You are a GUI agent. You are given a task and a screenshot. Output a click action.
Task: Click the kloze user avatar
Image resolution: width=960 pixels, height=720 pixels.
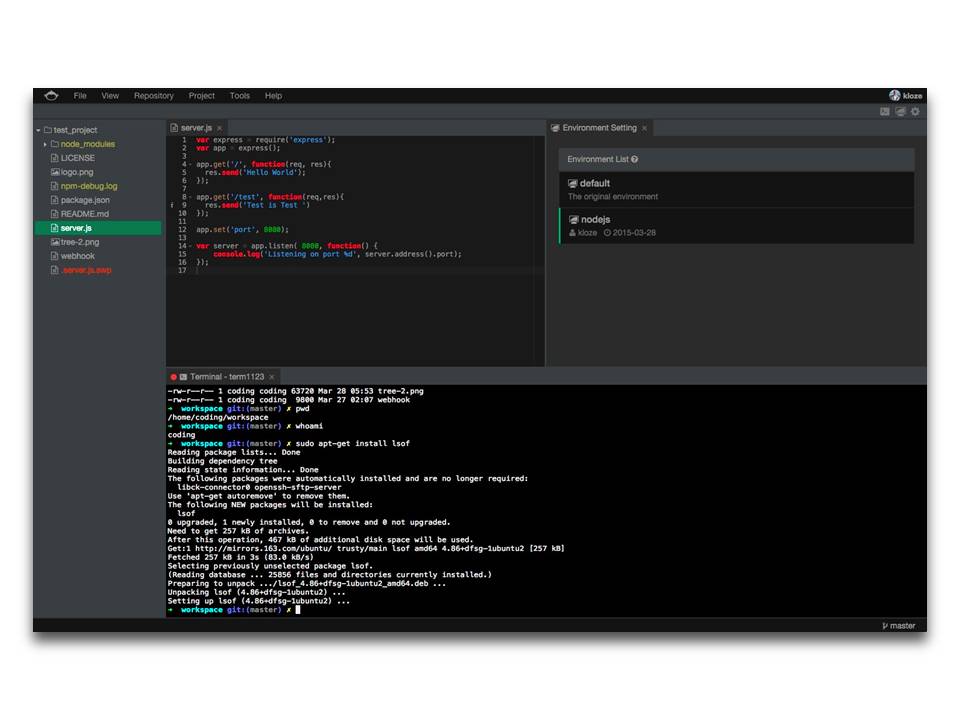pos(894,96)
